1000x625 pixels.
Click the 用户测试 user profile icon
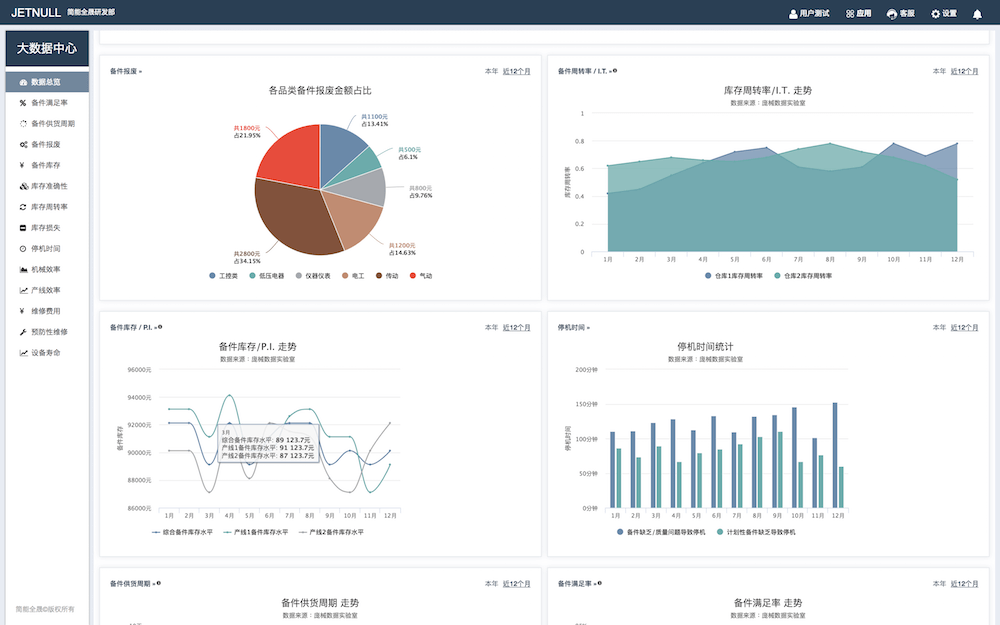[x=794, y=14]
